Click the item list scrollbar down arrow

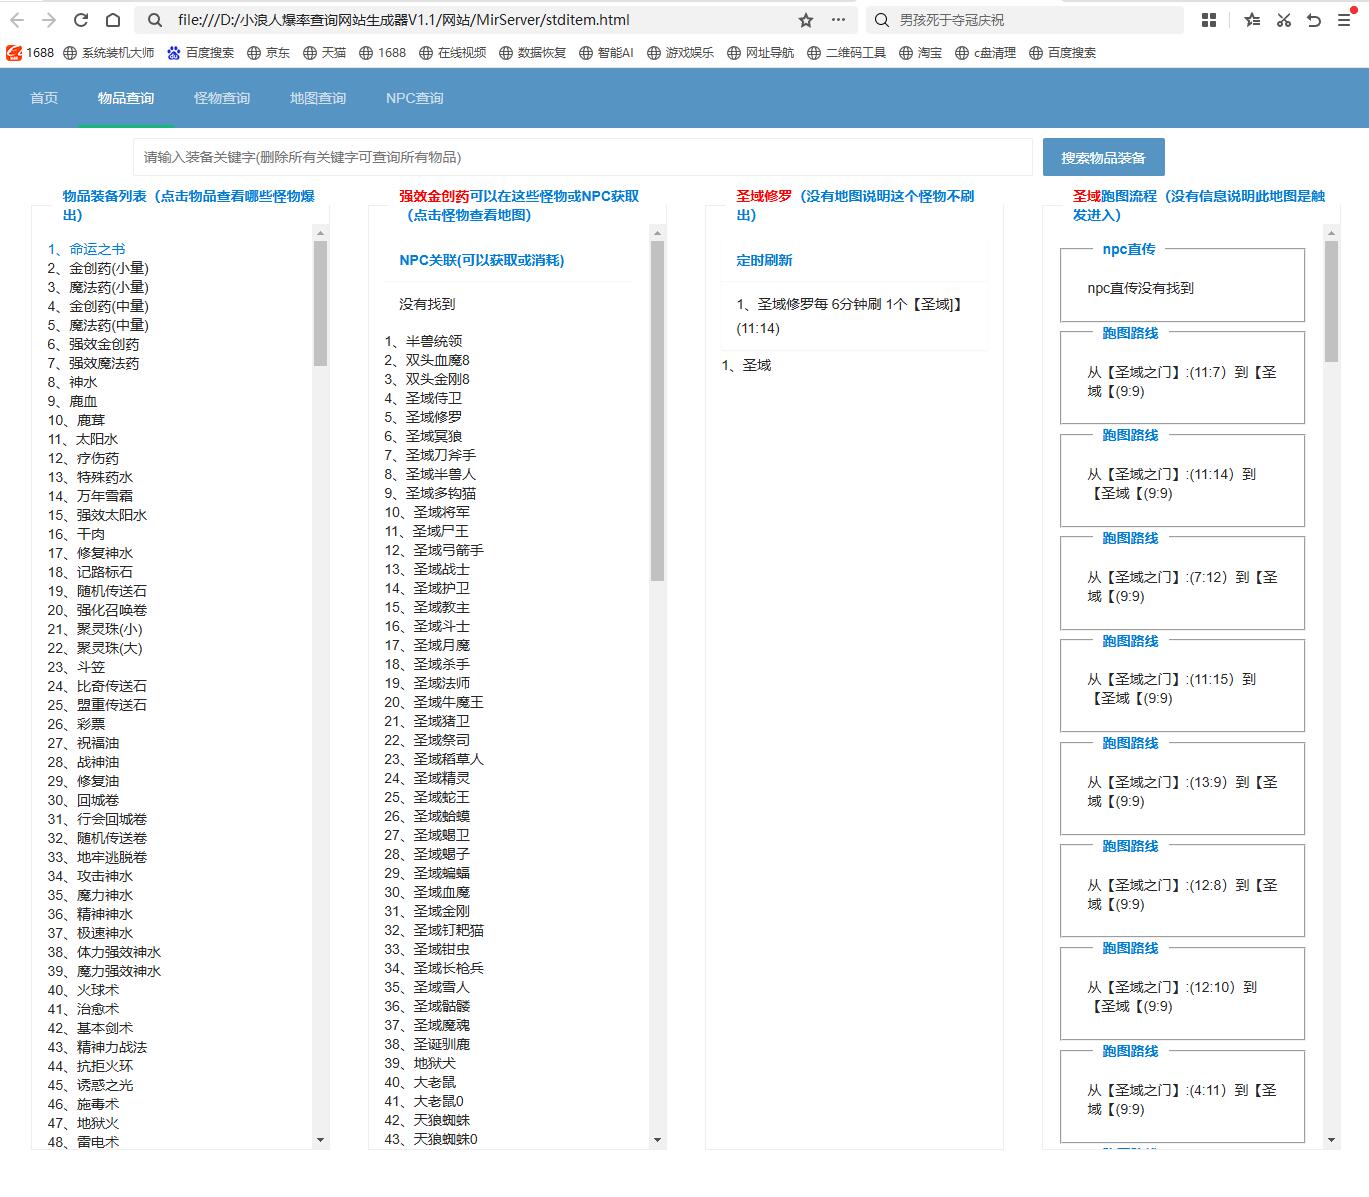point(320,1140)
